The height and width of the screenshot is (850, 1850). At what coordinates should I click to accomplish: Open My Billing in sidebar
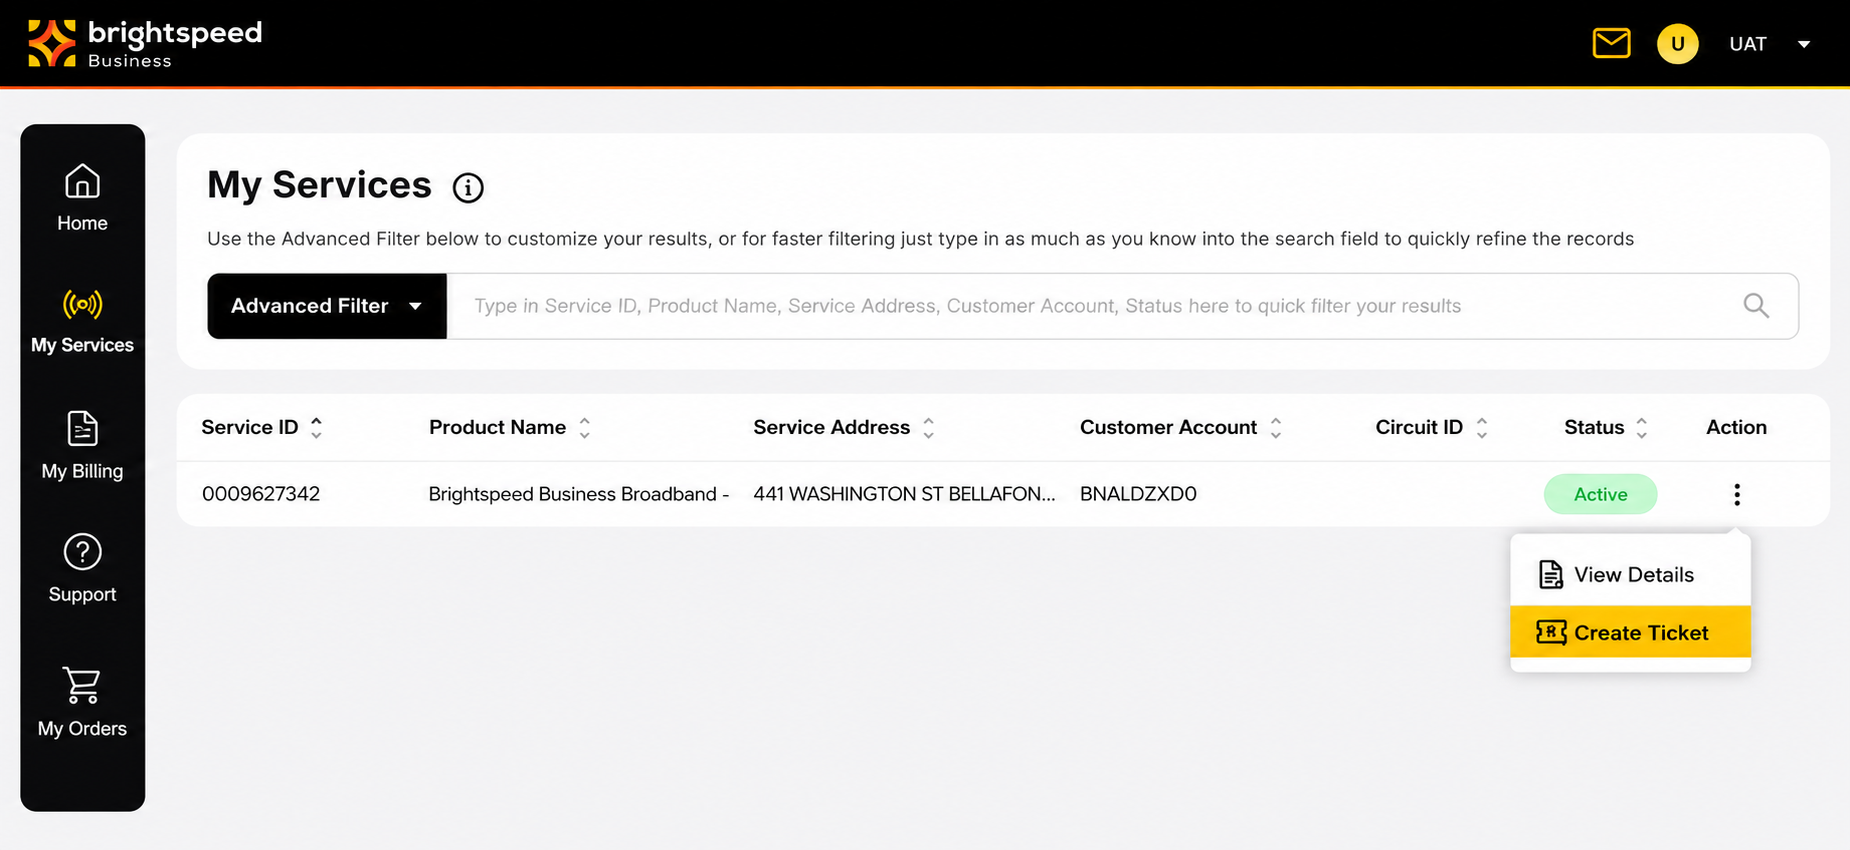pyautogui.click(x=82, y=446)
